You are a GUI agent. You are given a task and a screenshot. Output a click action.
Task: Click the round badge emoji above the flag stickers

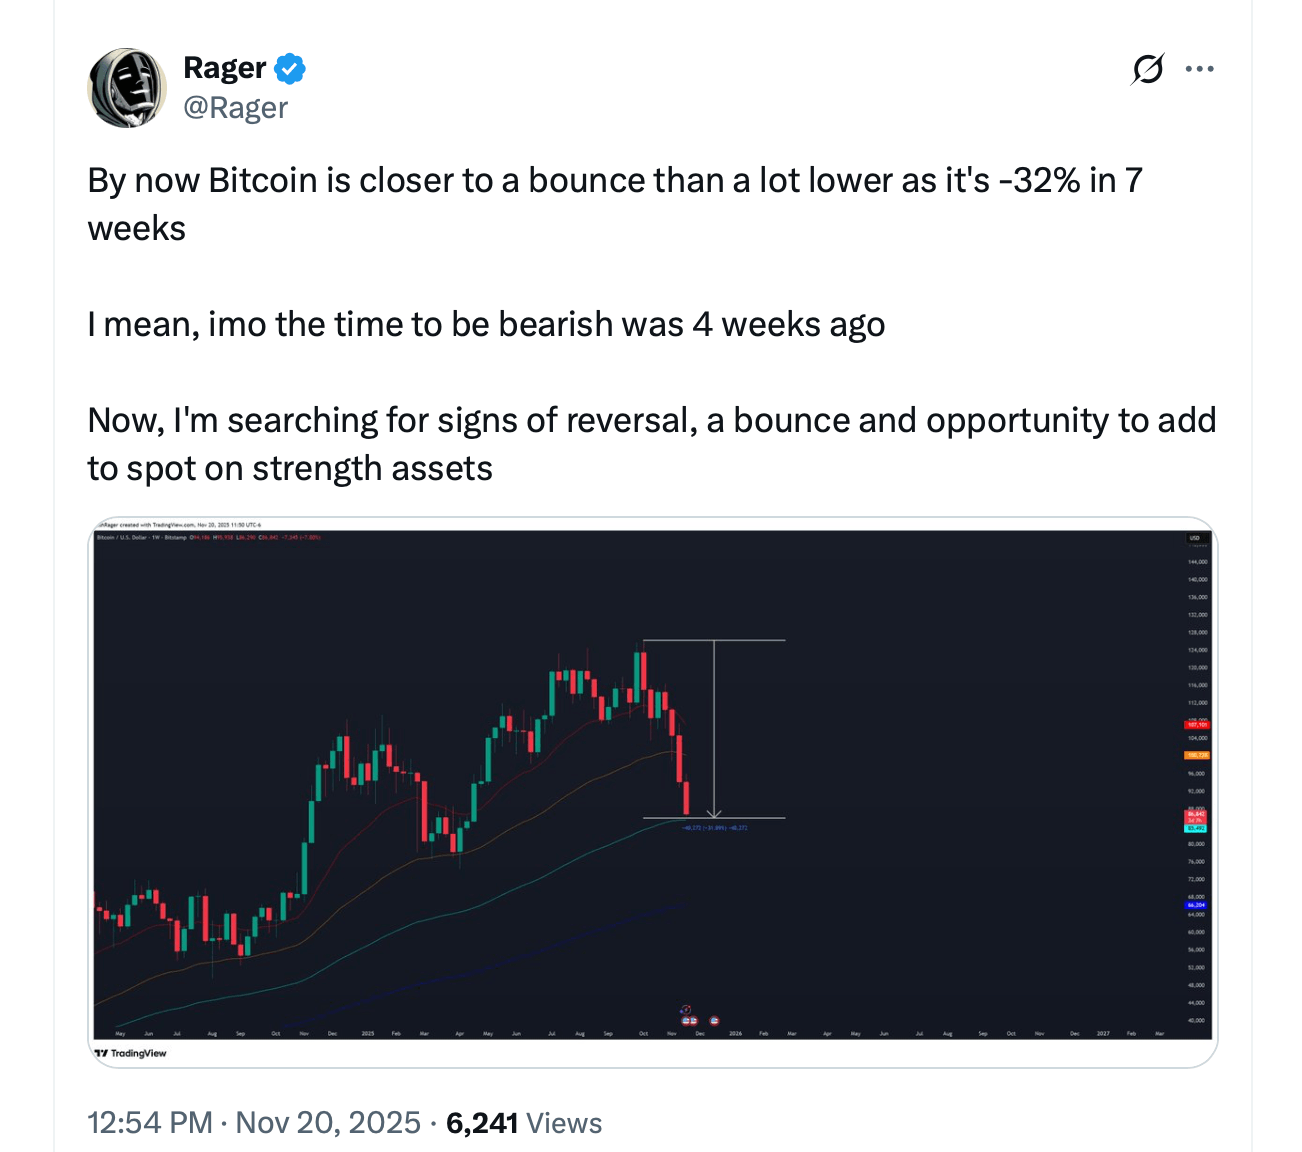(x=686, y=1009)
